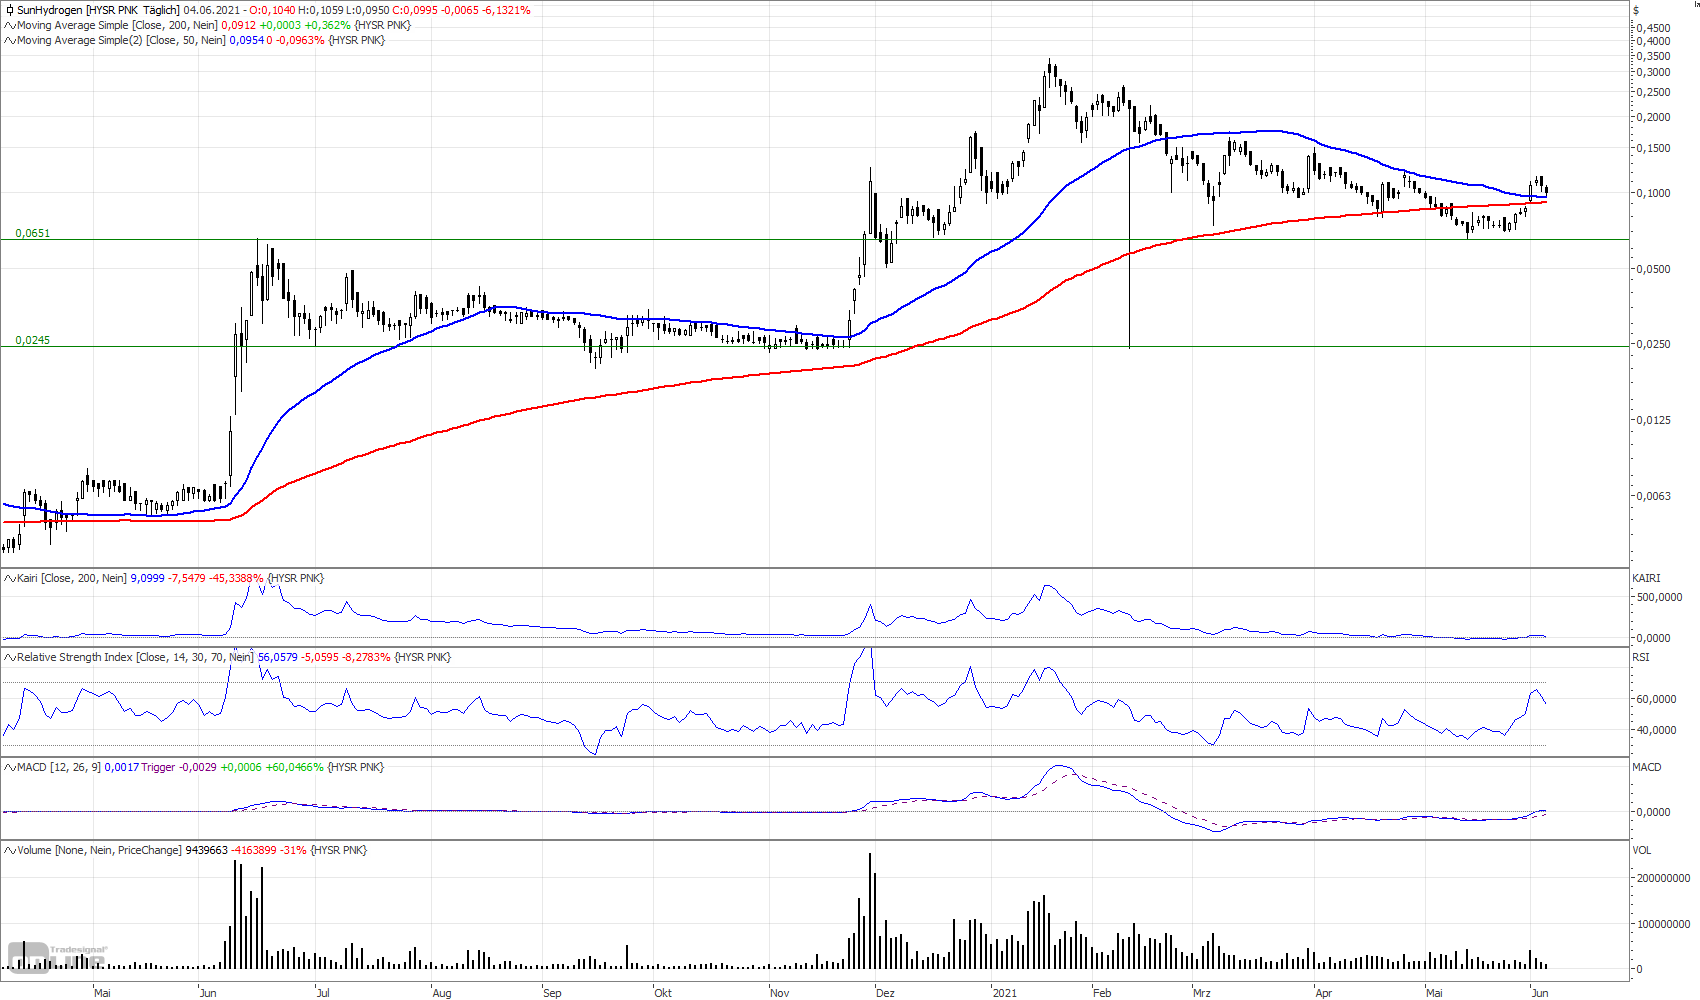The image size is (1700, 1000).
Task: Click the 0,0500 price axis label
Action: (x=1654, y=269)
